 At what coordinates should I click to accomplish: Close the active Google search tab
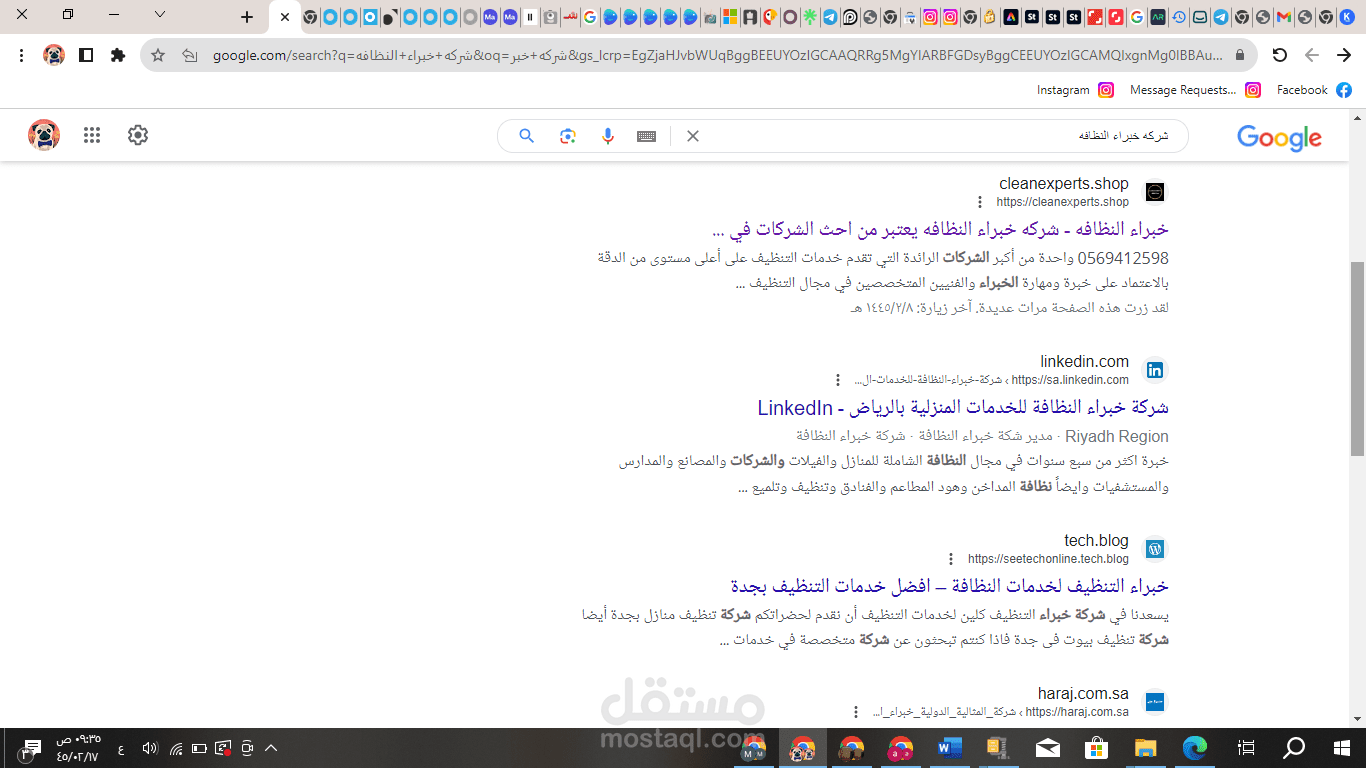click(x=285, y=17)
